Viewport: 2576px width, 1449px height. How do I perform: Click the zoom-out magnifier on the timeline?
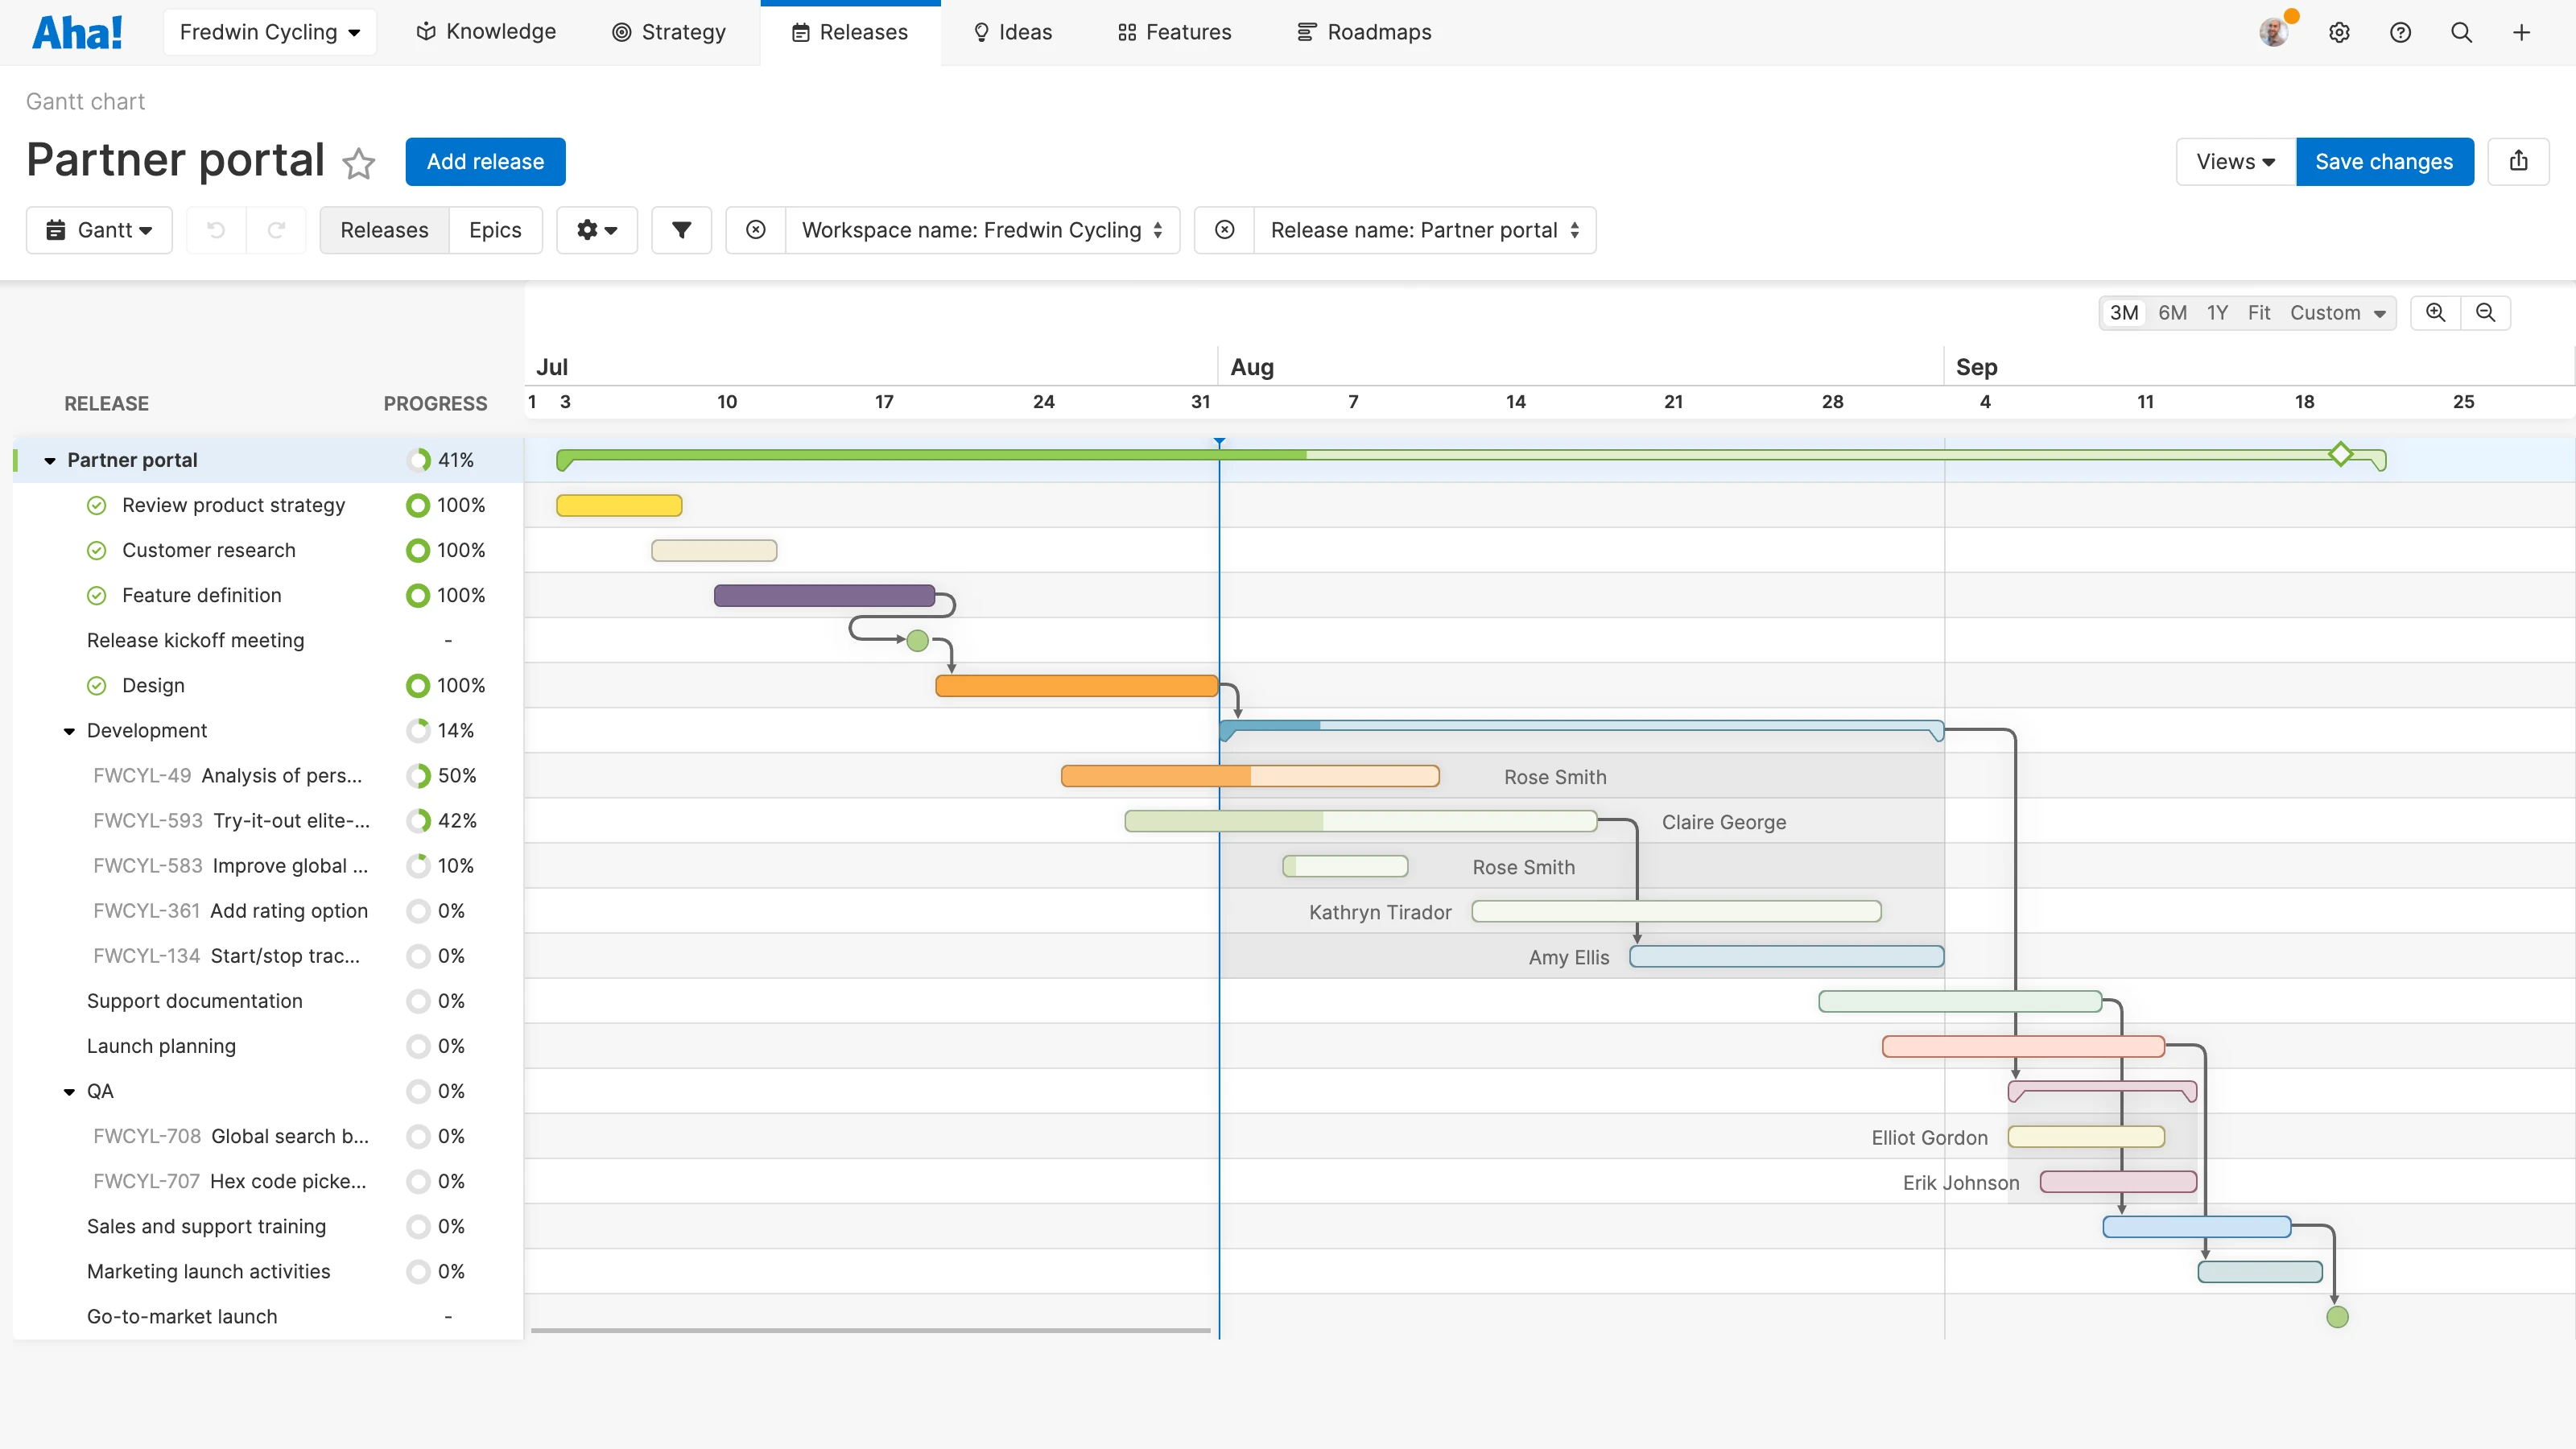point(2487,312)
